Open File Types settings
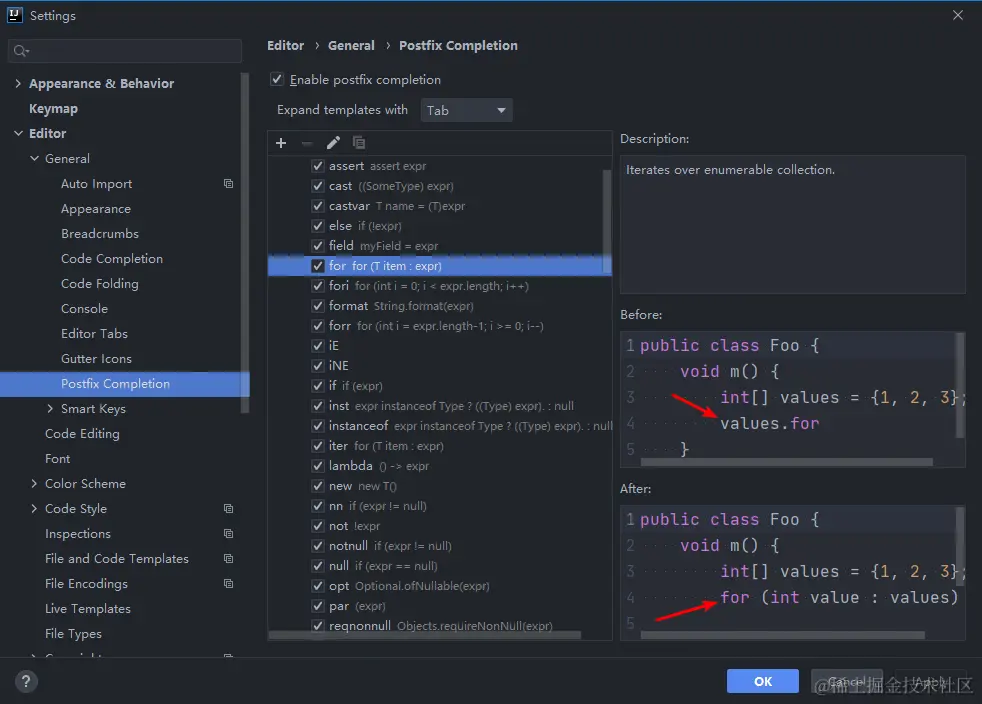 tap(73, 634)
